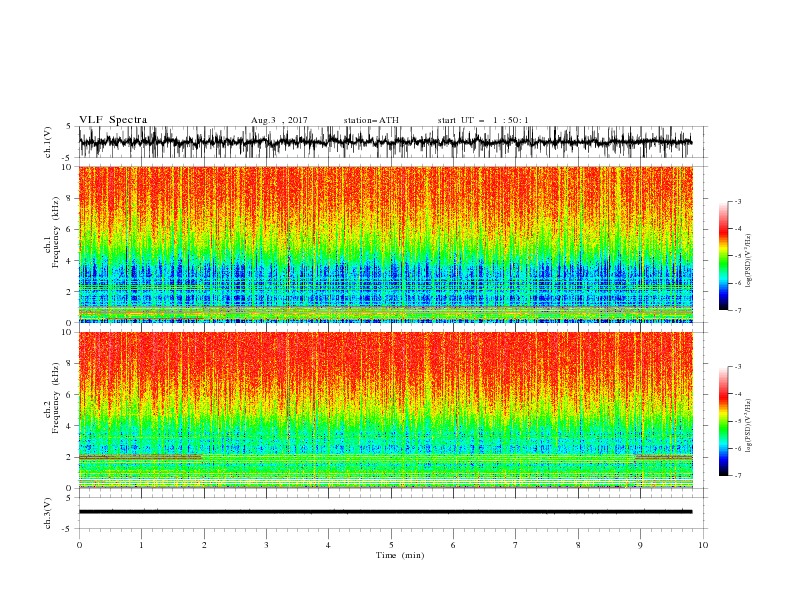Click time axis tick label "2"

tap(204, 545)
